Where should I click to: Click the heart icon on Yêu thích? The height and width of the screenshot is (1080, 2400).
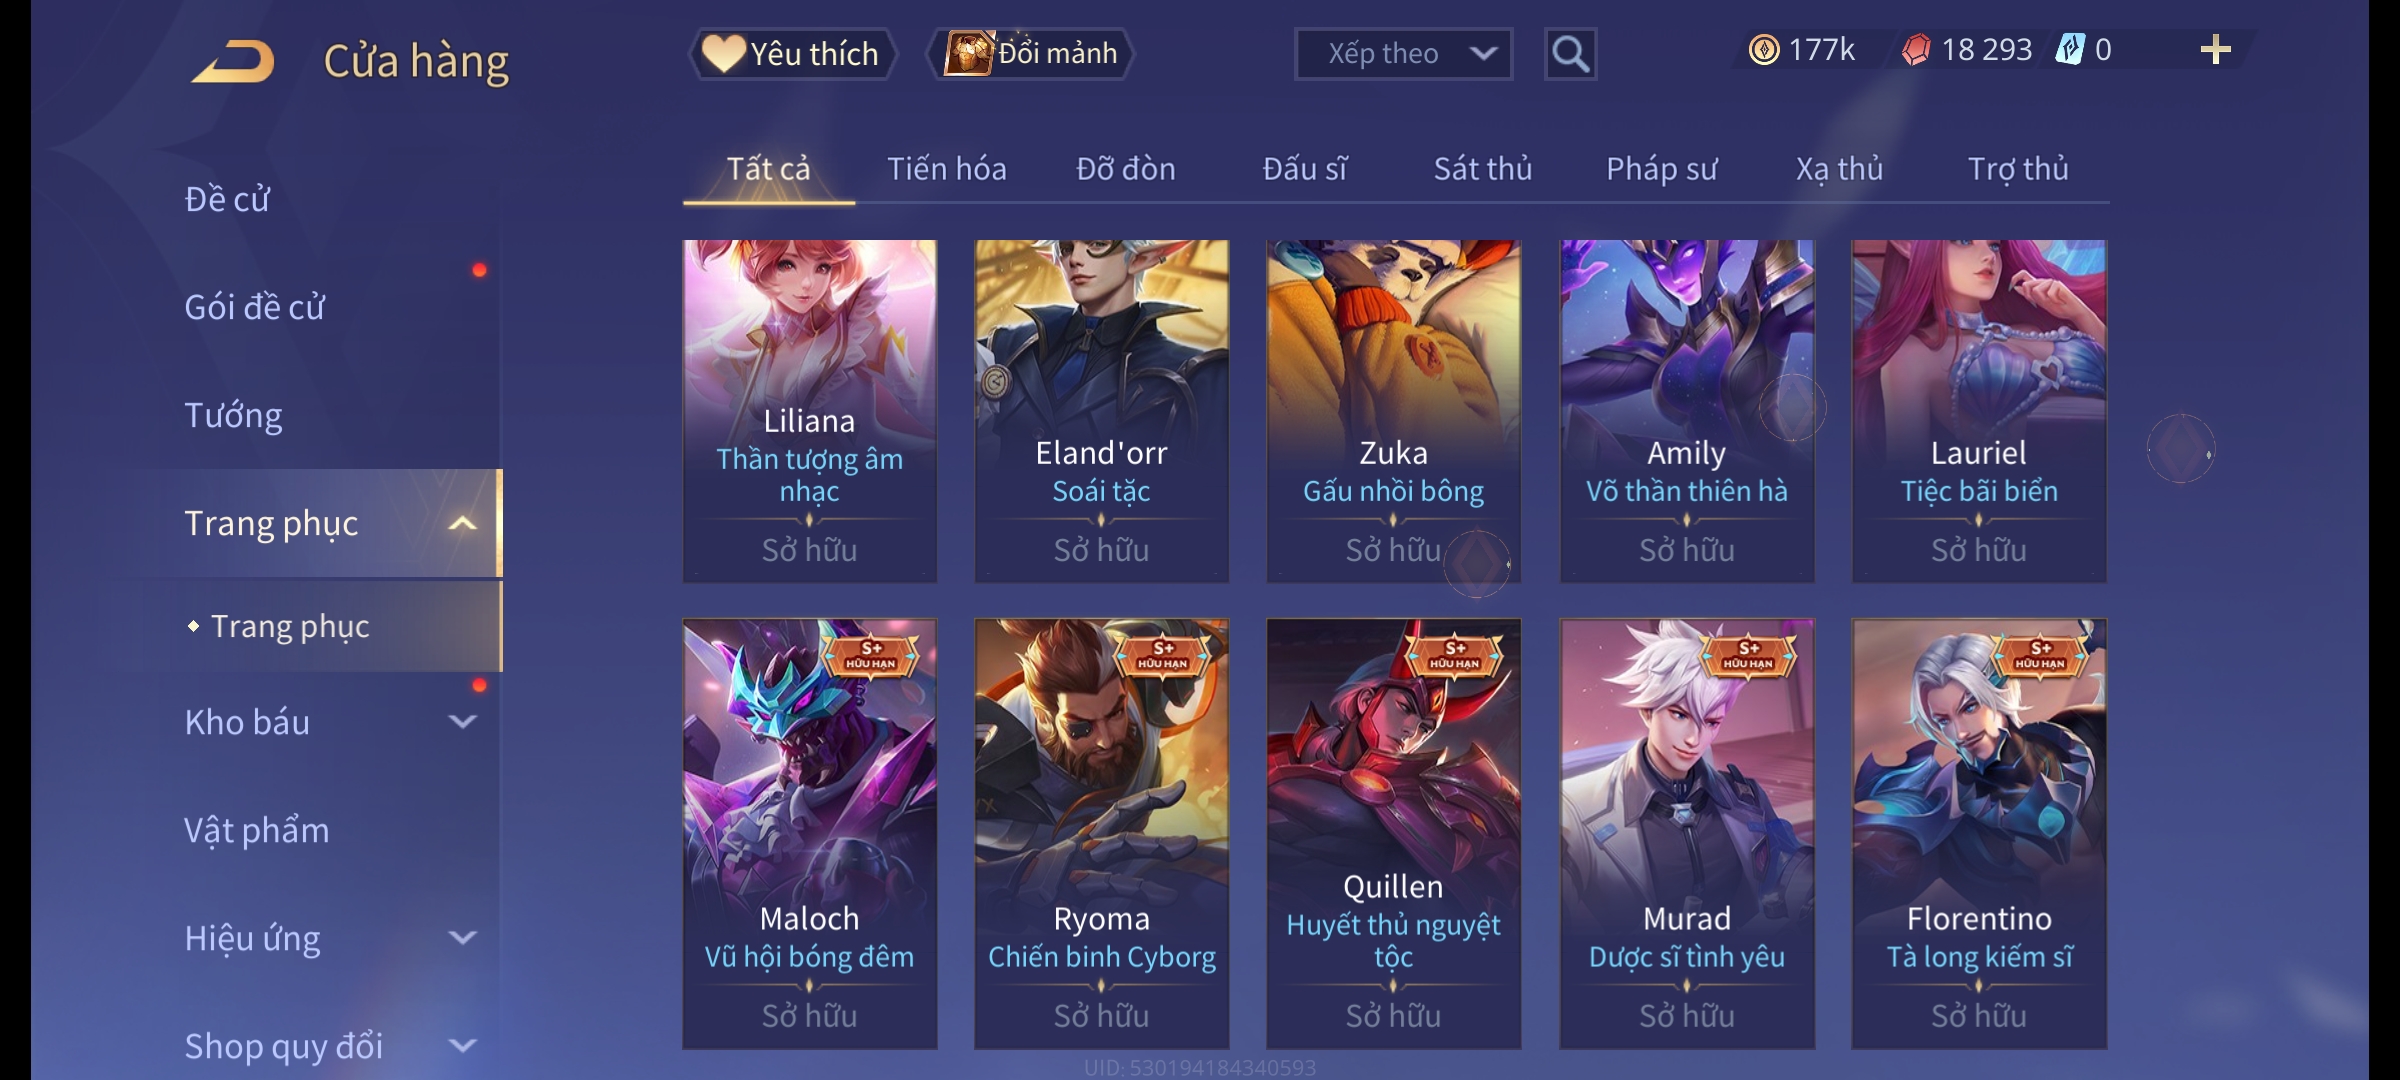tap(723, 53)
